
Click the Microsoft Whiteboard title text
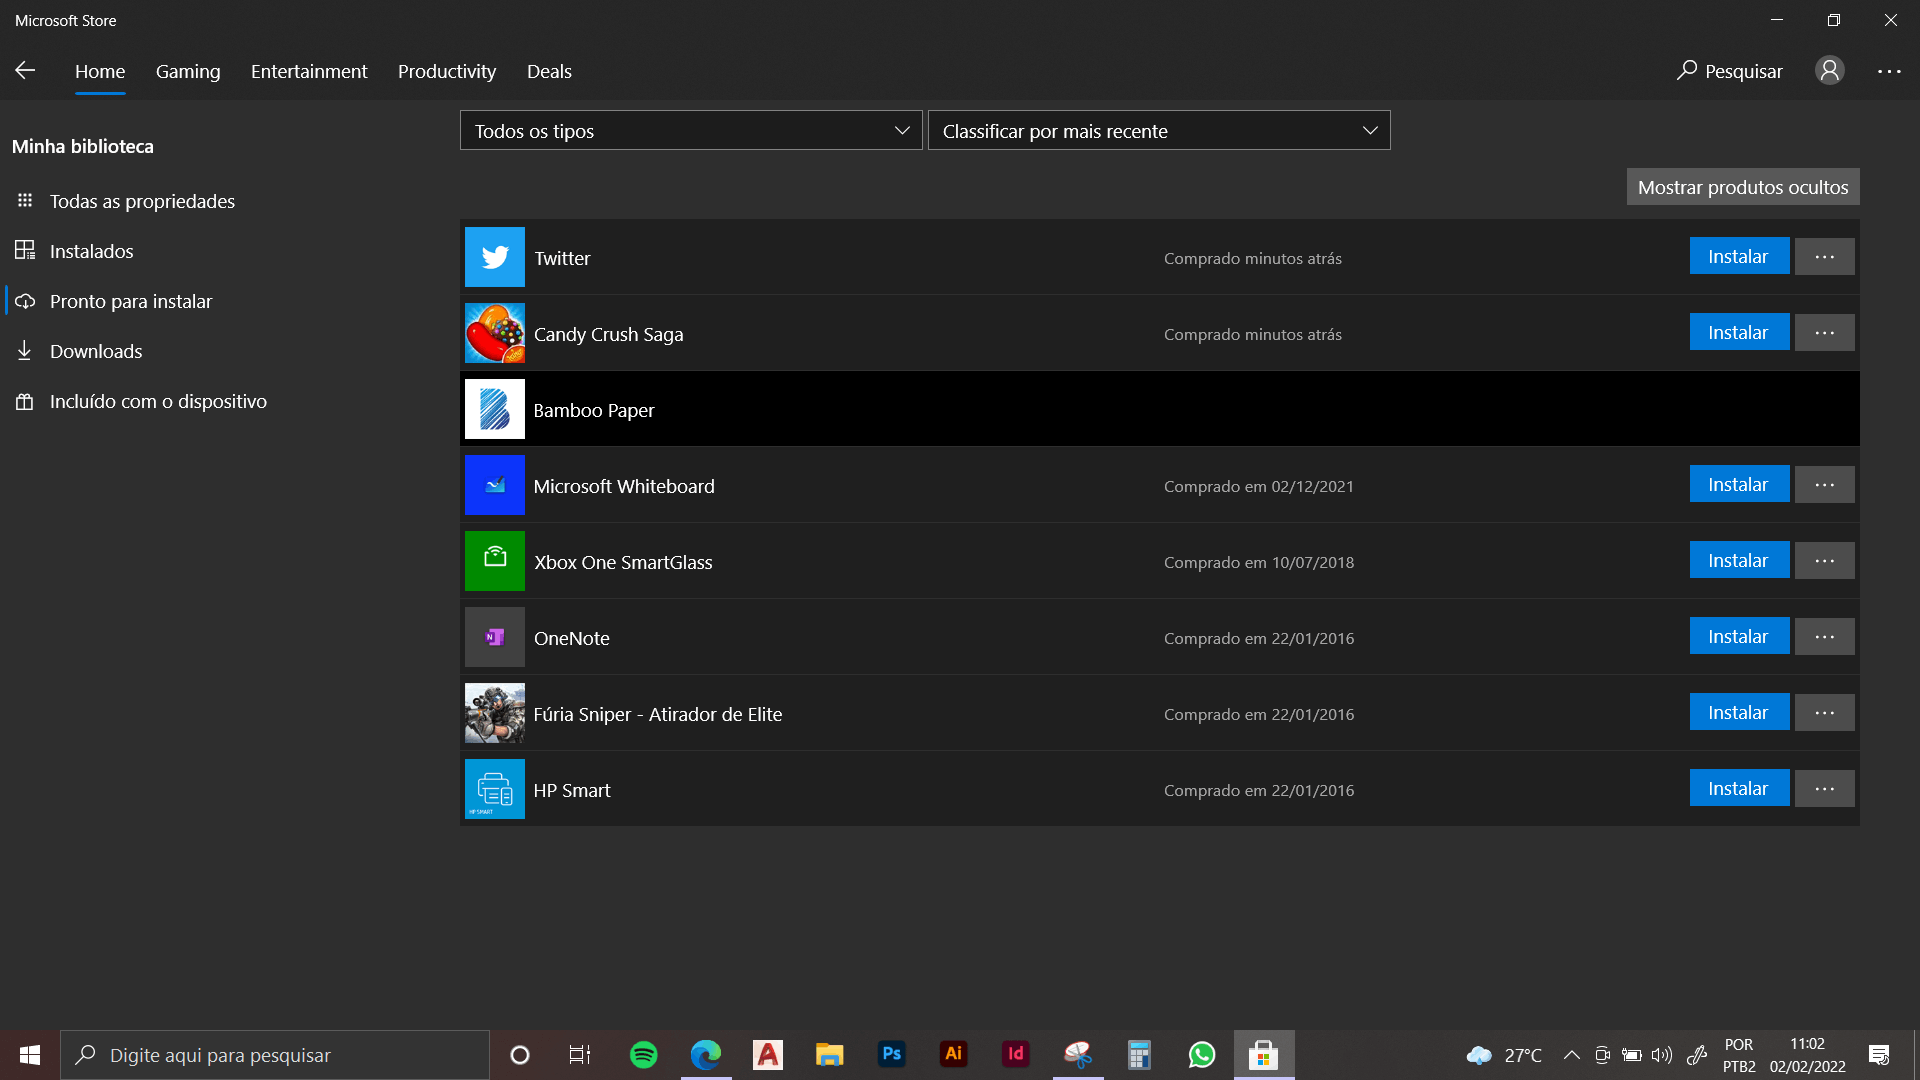click(x=624, y=486)
